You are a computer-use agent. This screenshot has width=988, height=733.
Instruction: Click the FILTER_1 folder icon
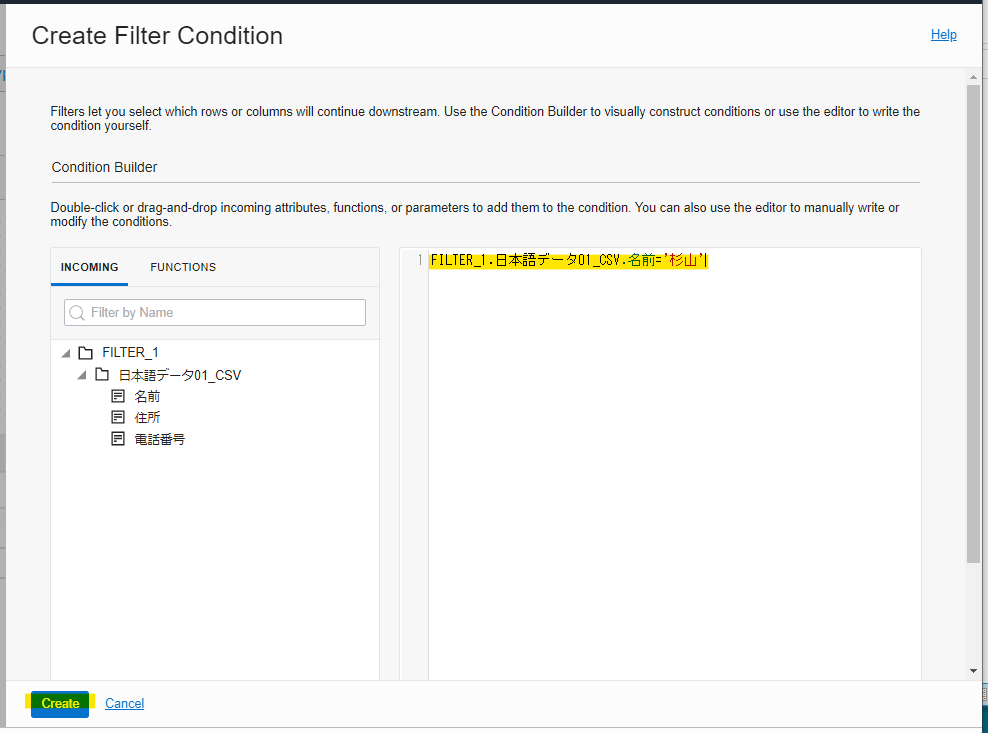coord(86,352)
